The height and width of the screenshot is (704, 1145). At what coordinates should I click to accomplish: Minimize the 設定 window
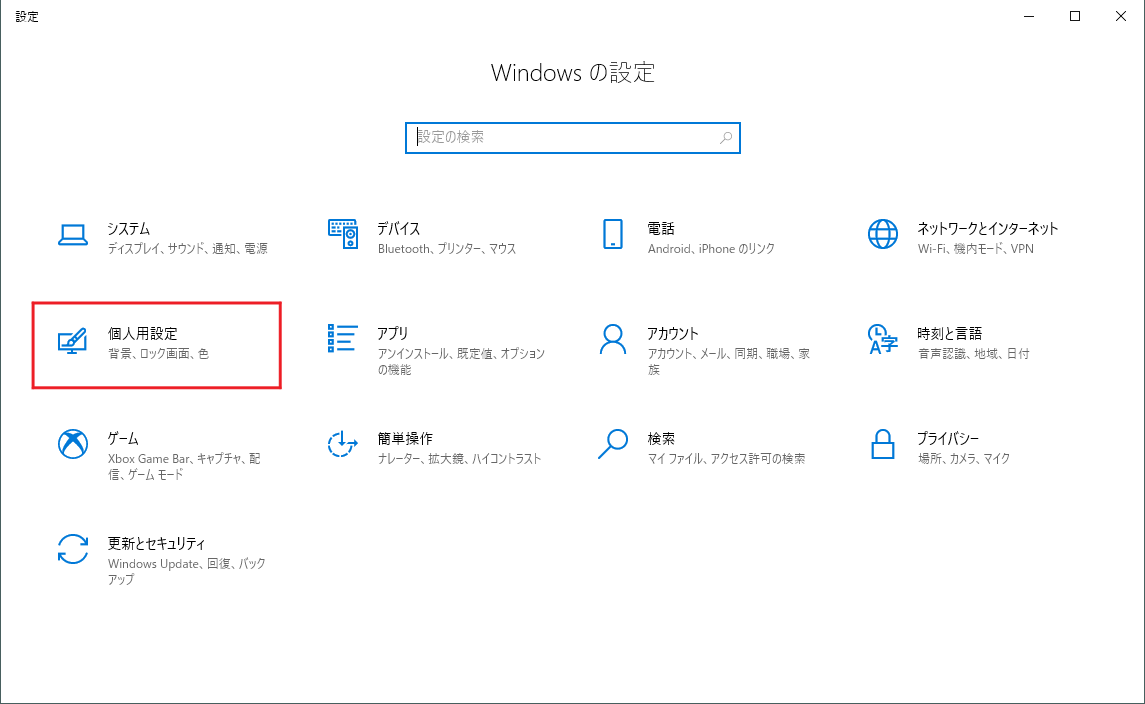[x=1029, y=16]
